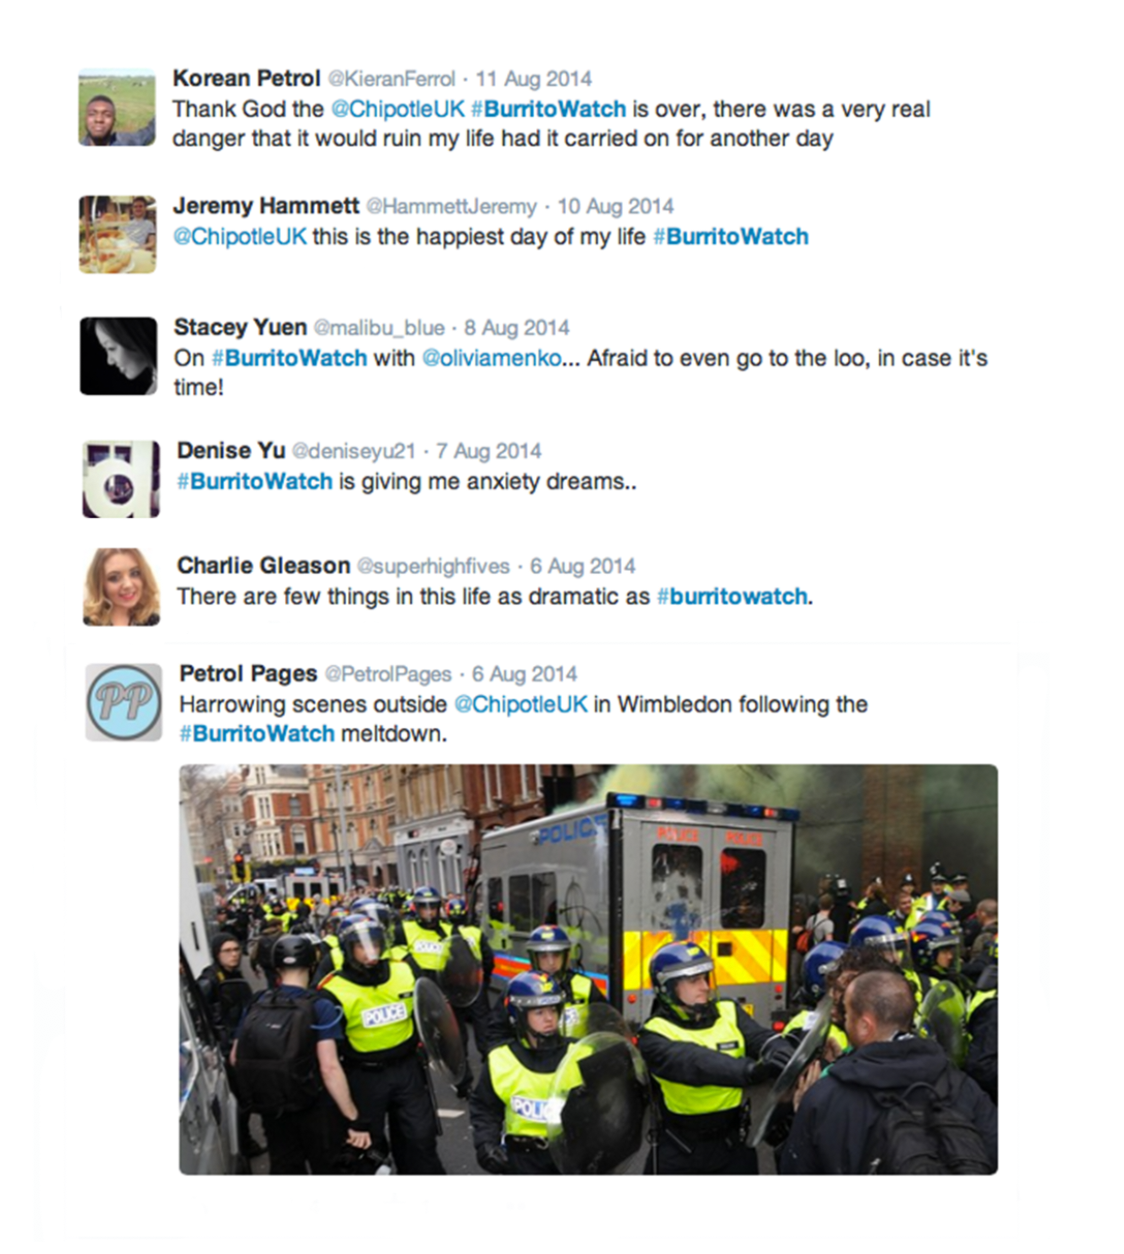Open the #BurritoWatch hashtag in Jeremy Hammett's tweet

coord(730,237)
